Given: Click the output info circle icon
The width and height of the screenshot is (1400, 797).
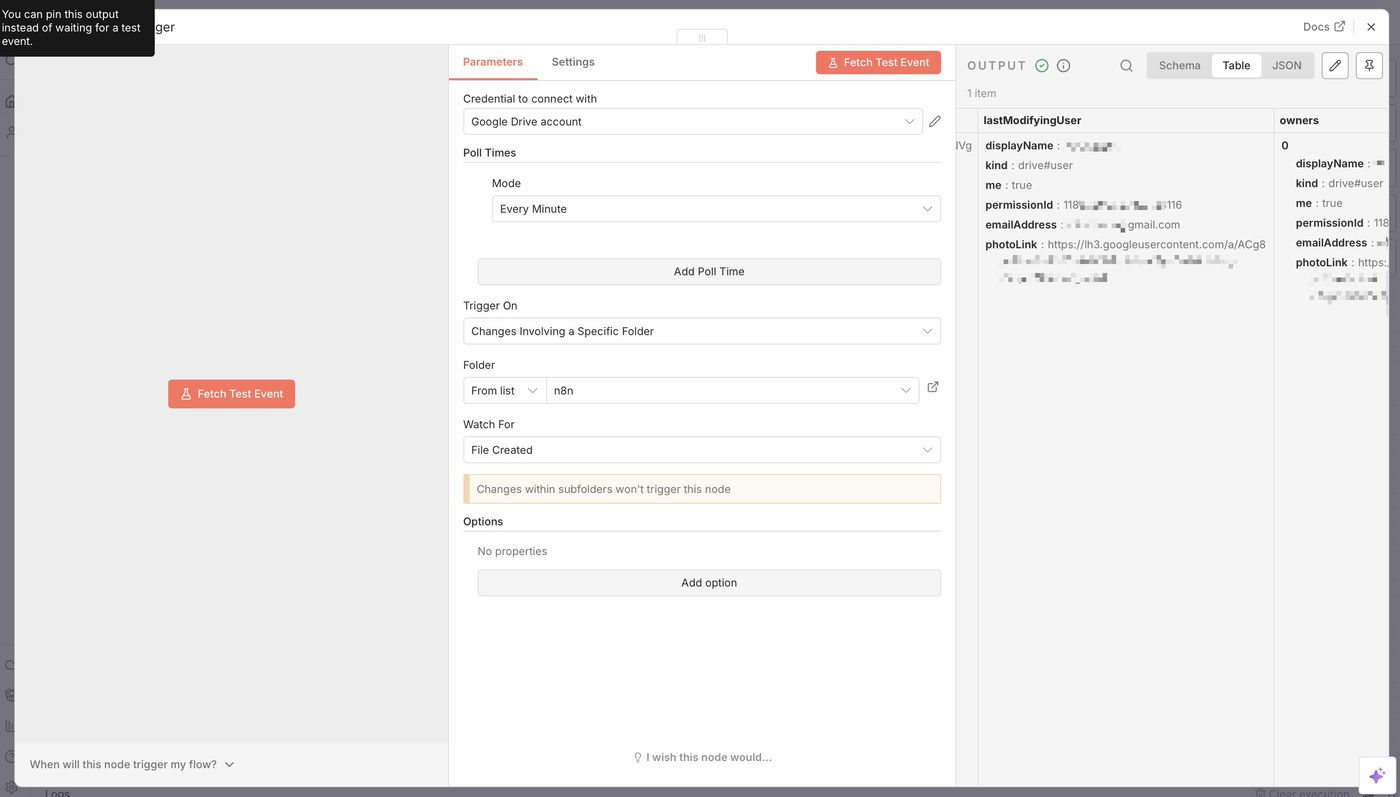Looking at the screenshot, I should coord(1063,66).
